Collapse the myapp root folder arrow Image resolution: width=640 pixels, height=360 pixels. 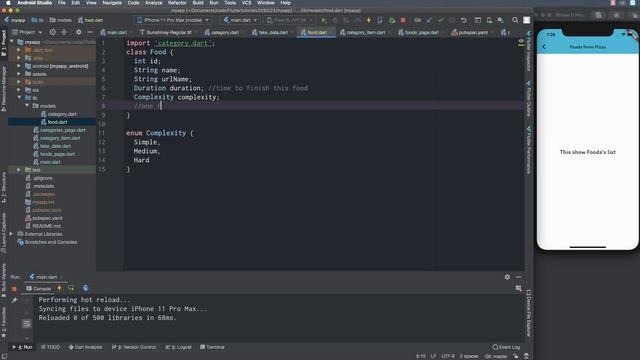[x=11, y=42]
